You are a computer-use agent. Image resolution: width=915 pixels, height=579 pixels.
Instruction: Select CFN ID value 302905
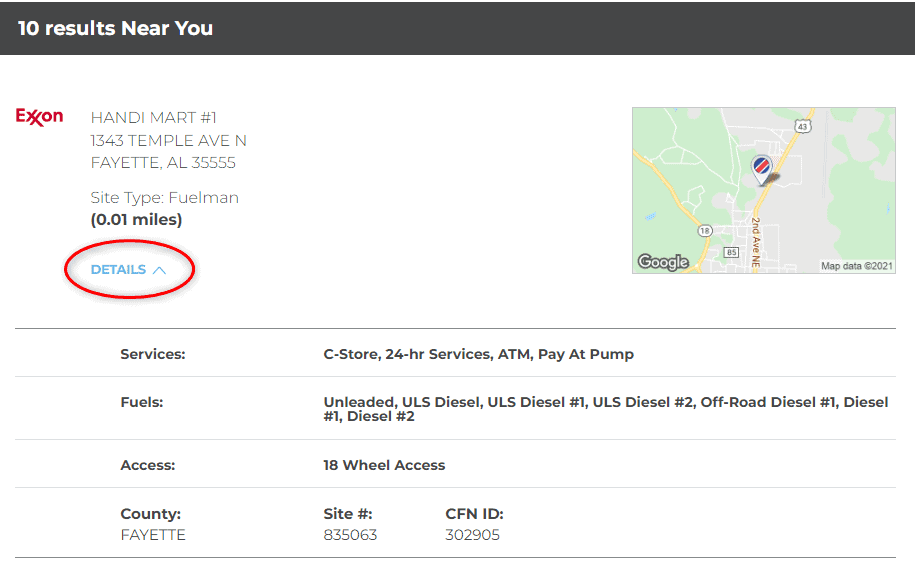(472, 535)
